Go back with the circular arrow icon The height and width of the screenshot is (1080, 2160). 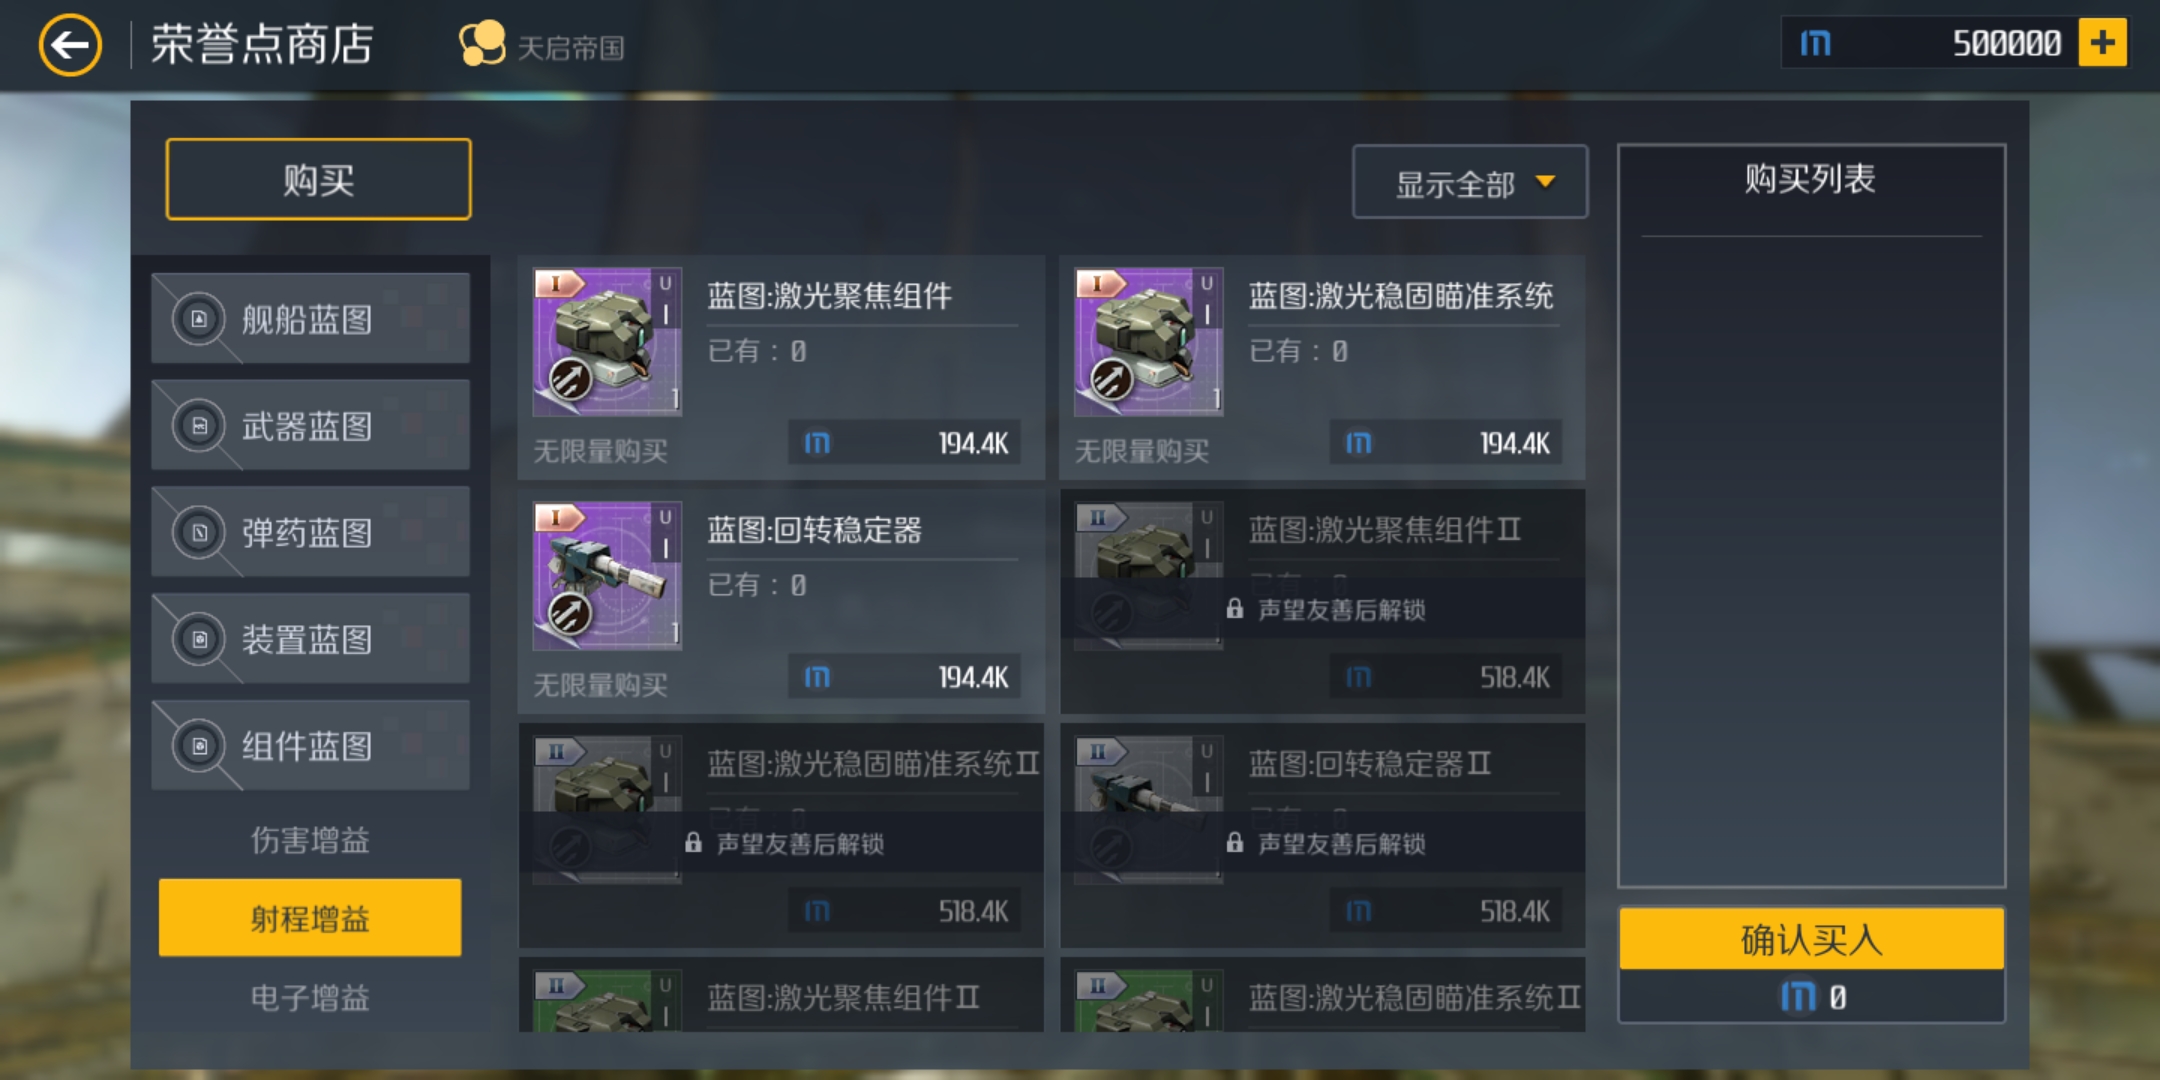click(70, 45)
